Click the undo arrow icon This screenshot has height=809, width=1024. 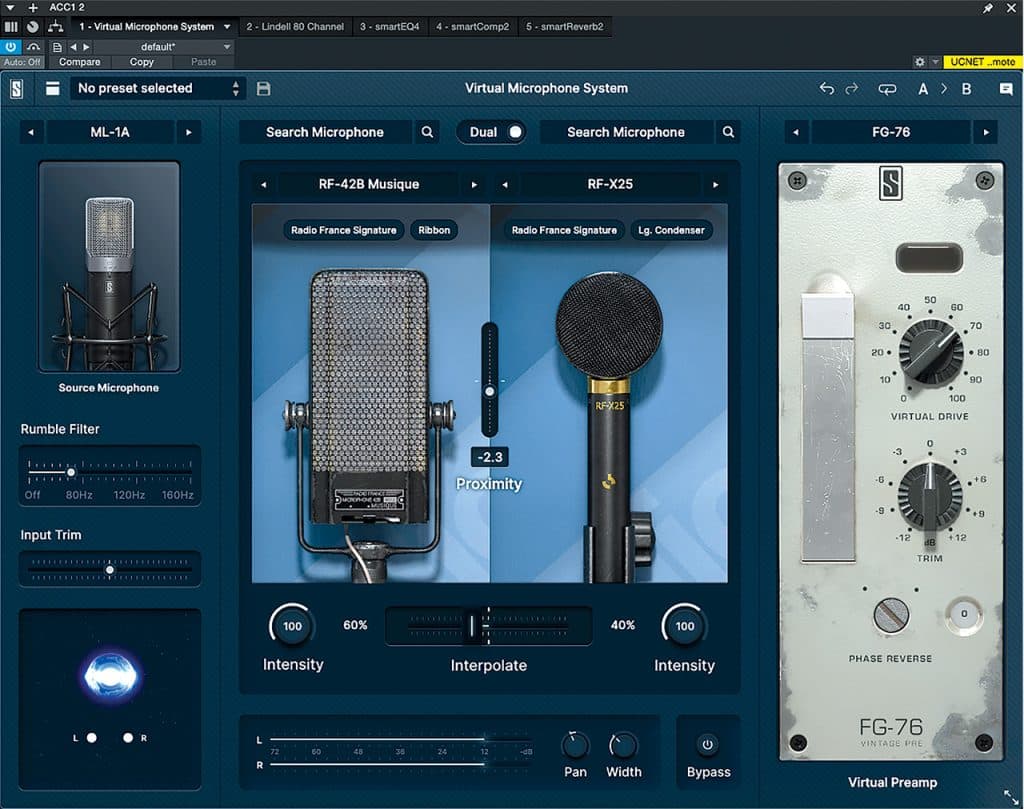(826, 89)
